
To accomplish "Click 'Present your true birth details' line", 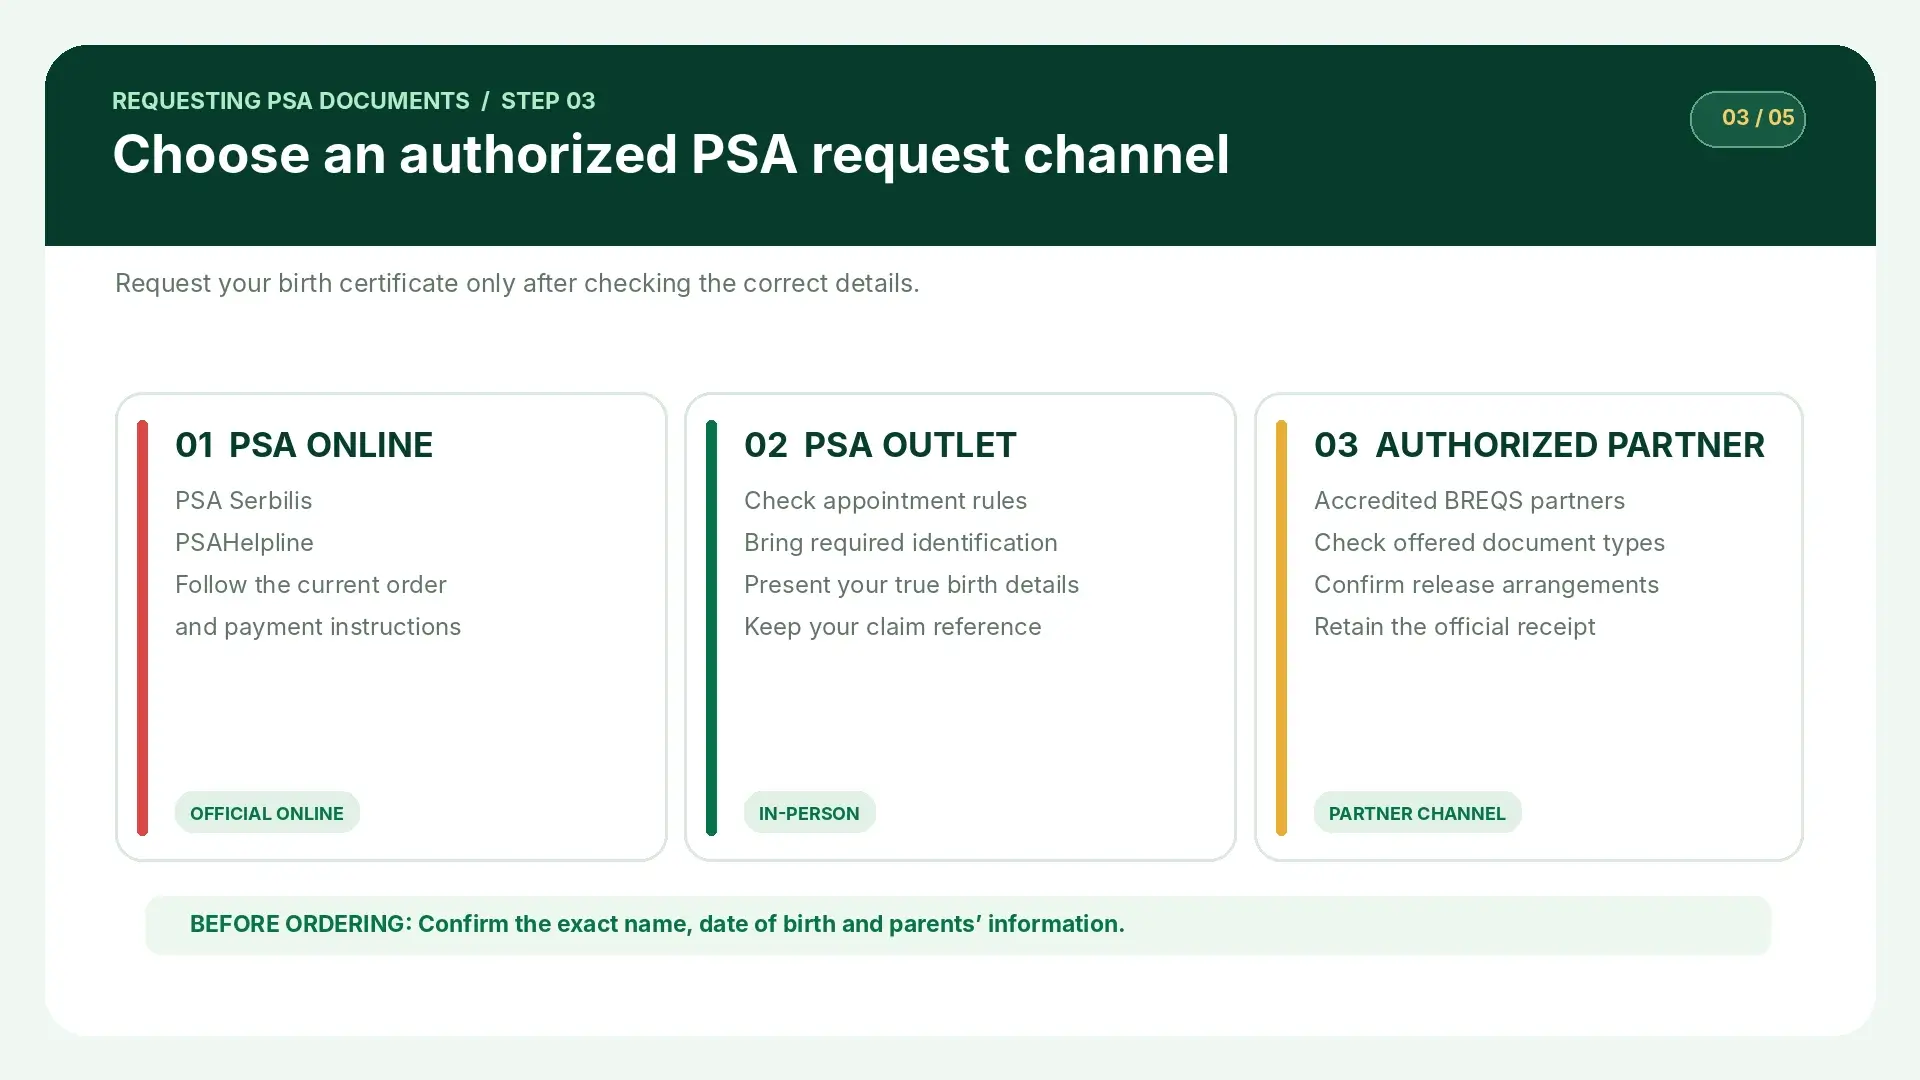I will pyautogui.click(x=911, y=584).
